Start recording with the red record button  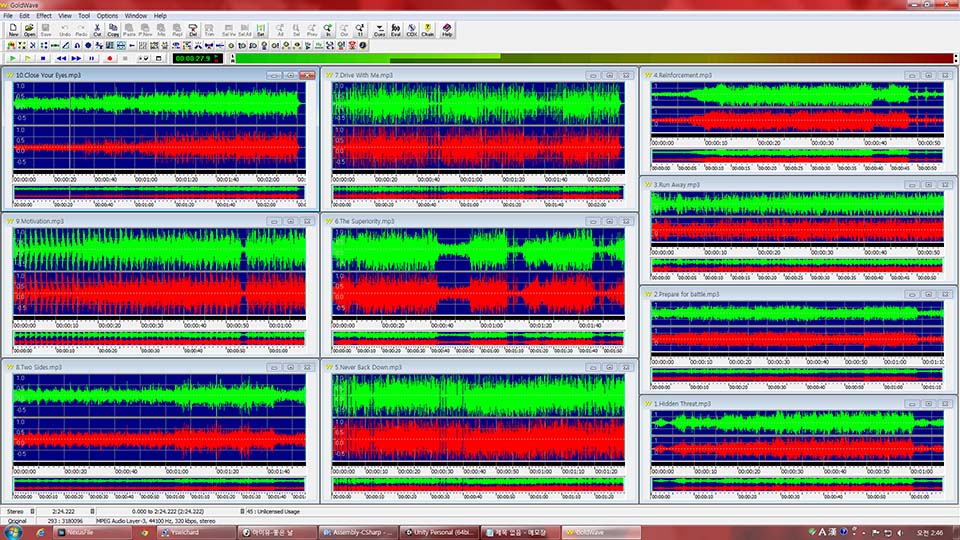coord(110,58)
